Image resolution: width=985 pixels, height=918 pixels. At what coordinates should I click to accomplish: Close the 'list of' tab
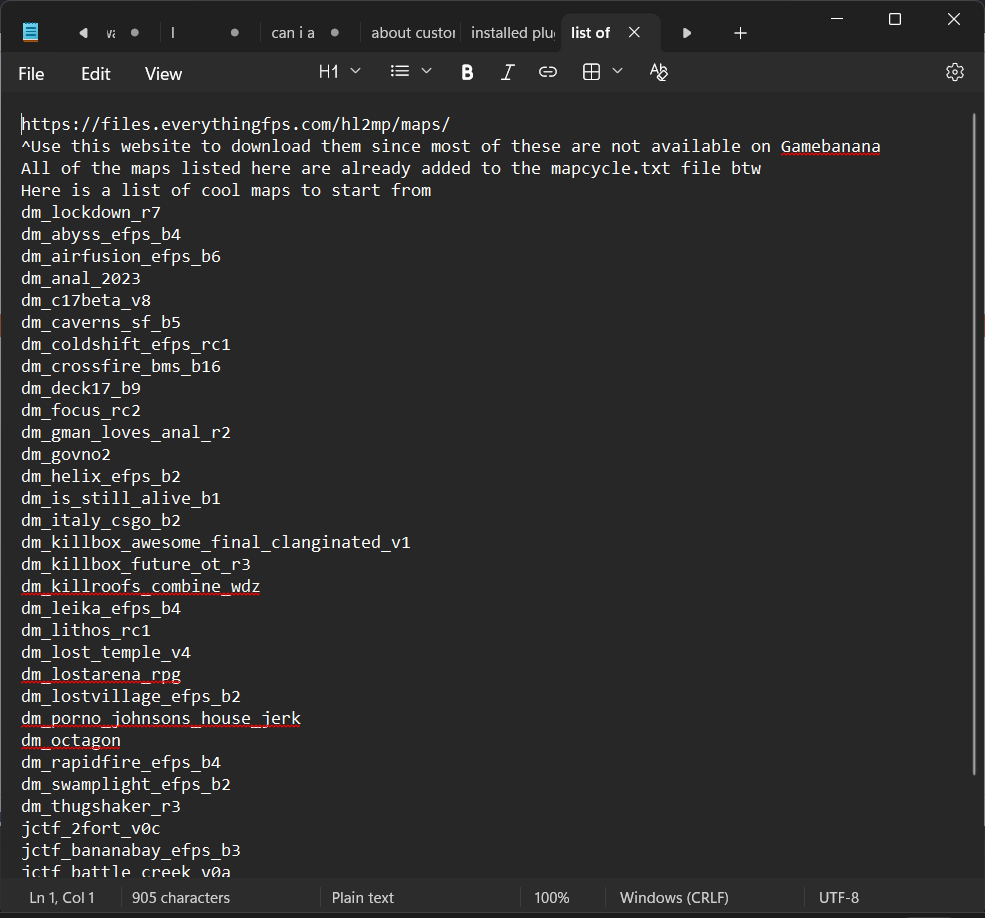634,33
